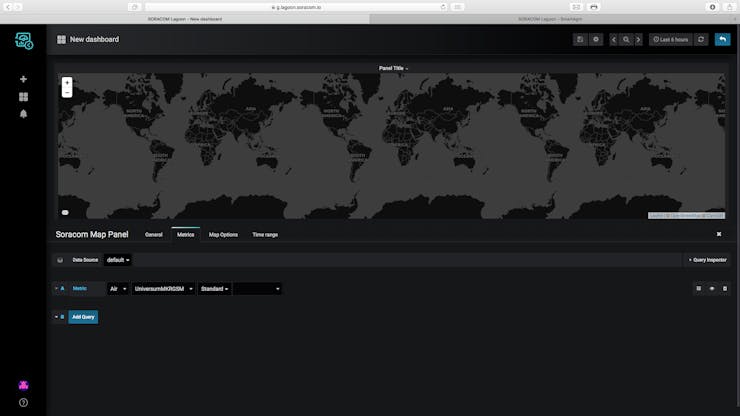Screen dimensions: 740x416
Task: Click the New dashboard title
Action: click(94, 40)
